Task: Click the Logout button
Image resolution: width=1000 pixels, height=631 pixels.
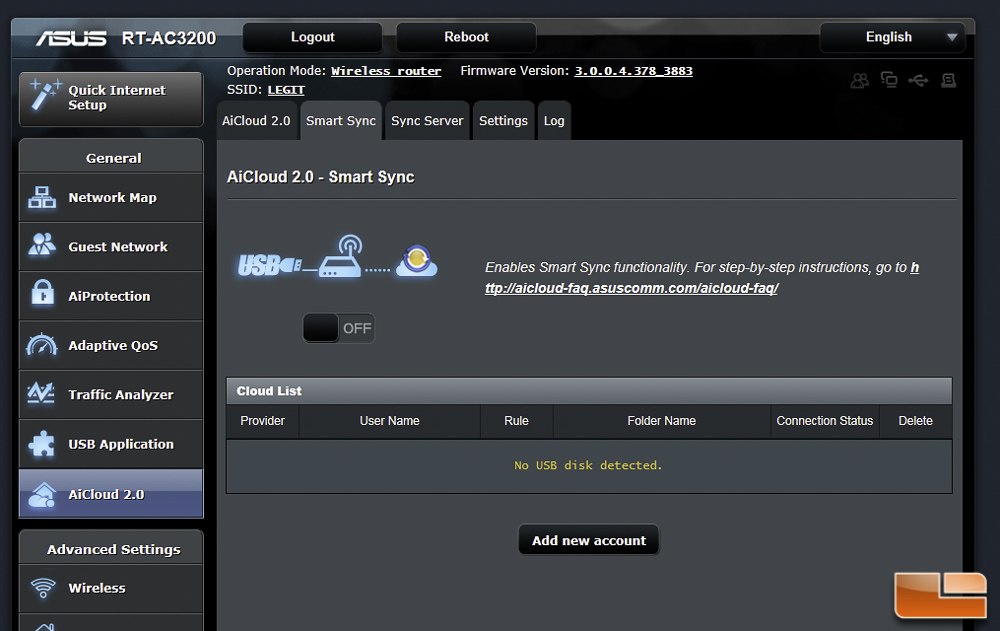Action: [312, 37]
